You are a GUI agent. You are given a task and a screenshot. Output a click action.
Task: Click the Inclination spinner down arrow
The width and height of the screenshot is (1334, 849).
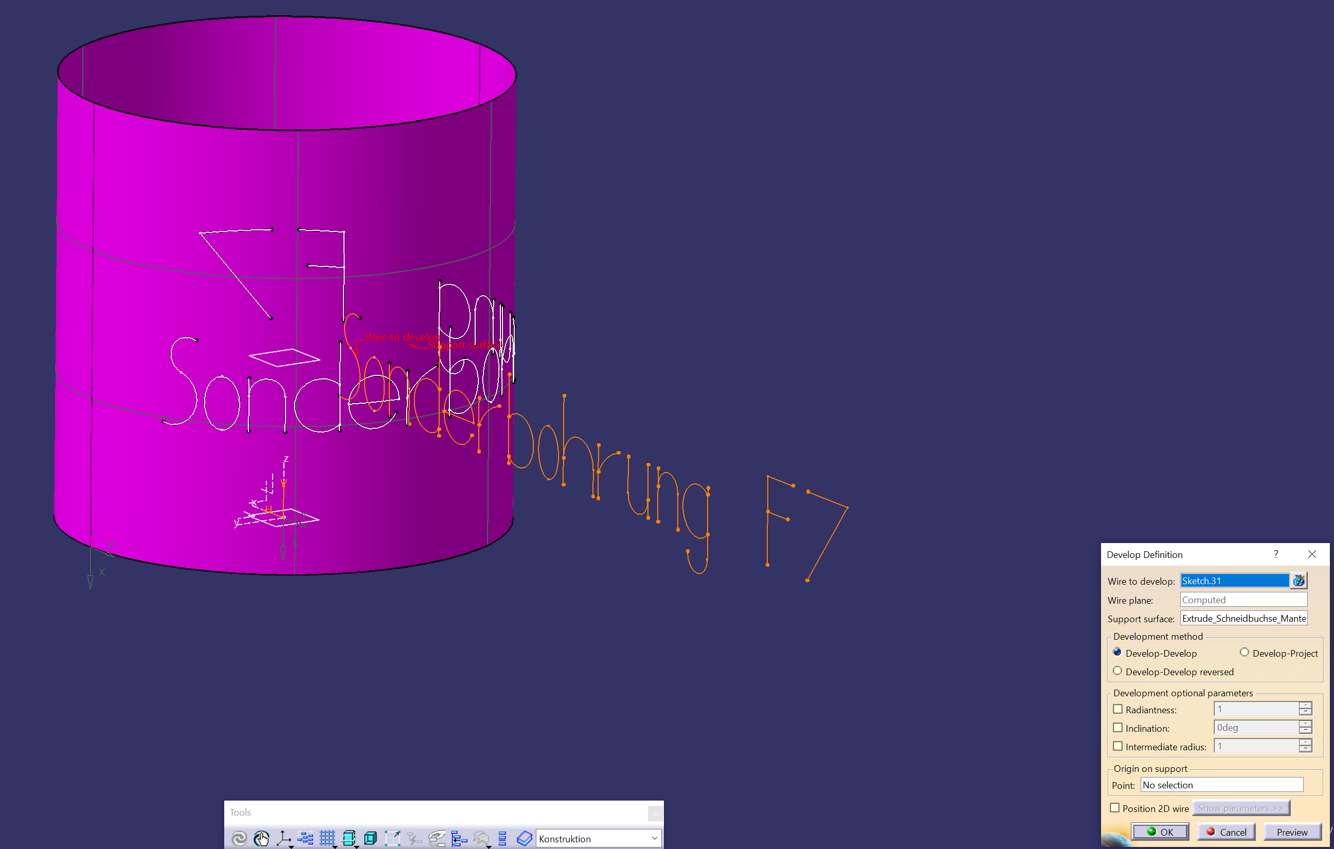click(1305, 732)
